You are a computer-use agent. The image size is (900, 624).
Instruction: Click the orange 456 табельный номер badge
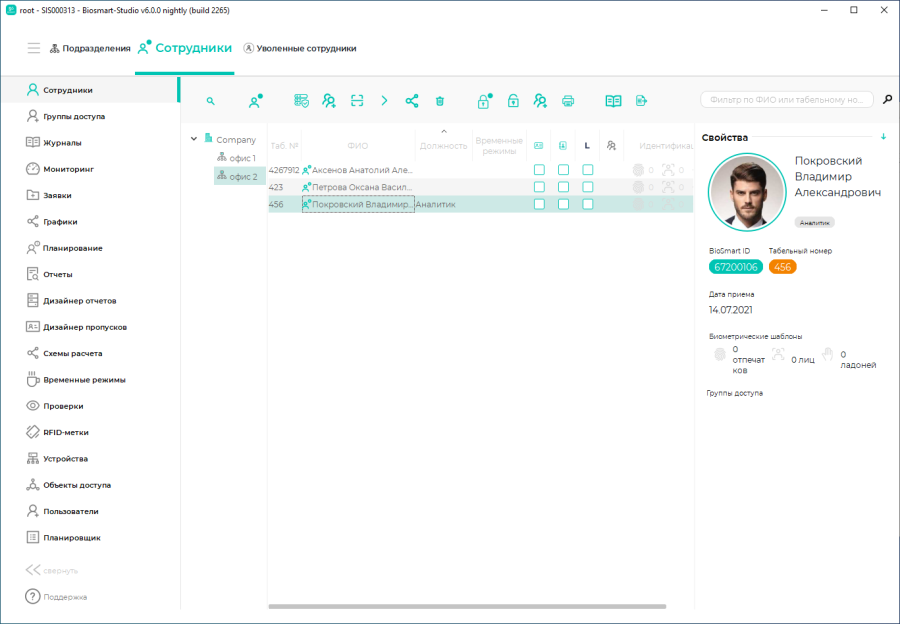pos(782,267)
